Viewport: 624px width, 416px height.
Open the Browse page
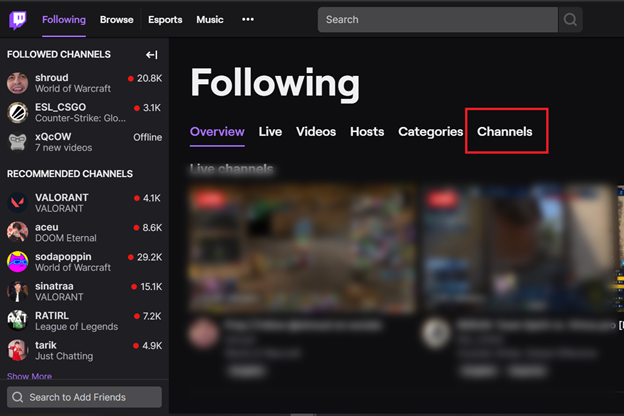point(117,20)
